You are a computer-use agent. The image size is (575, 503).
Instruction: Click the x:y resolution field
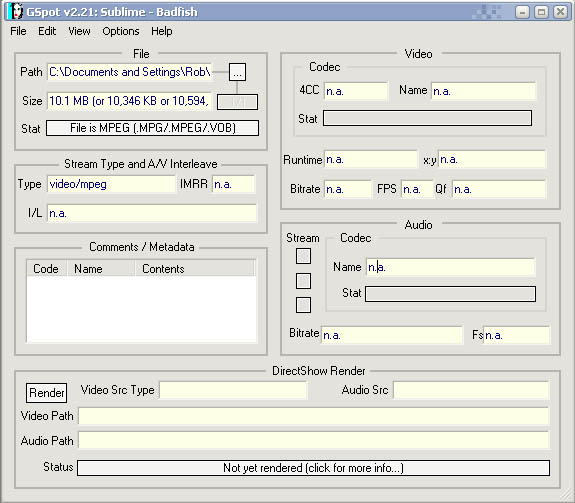492,159
